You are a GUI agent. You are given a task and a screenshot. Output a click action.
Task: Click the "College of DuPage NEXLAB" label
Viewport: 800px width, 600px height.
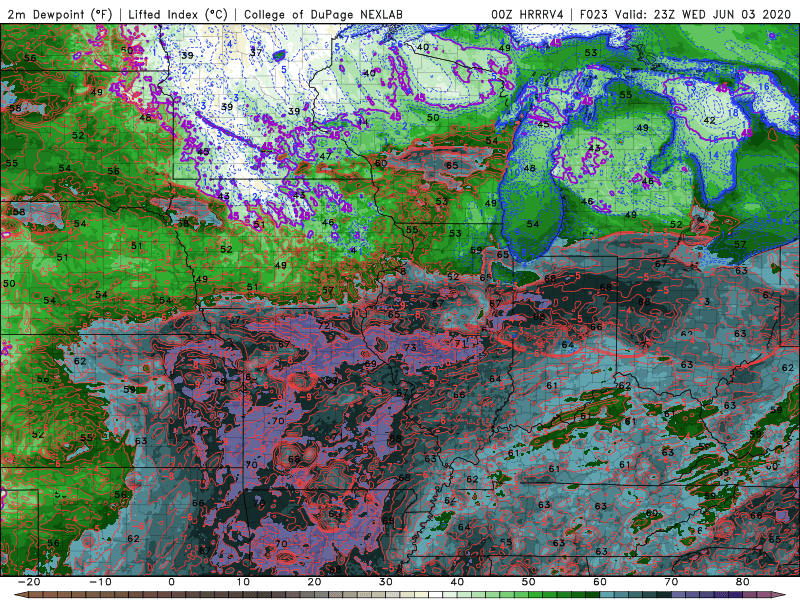pos(323,15)
